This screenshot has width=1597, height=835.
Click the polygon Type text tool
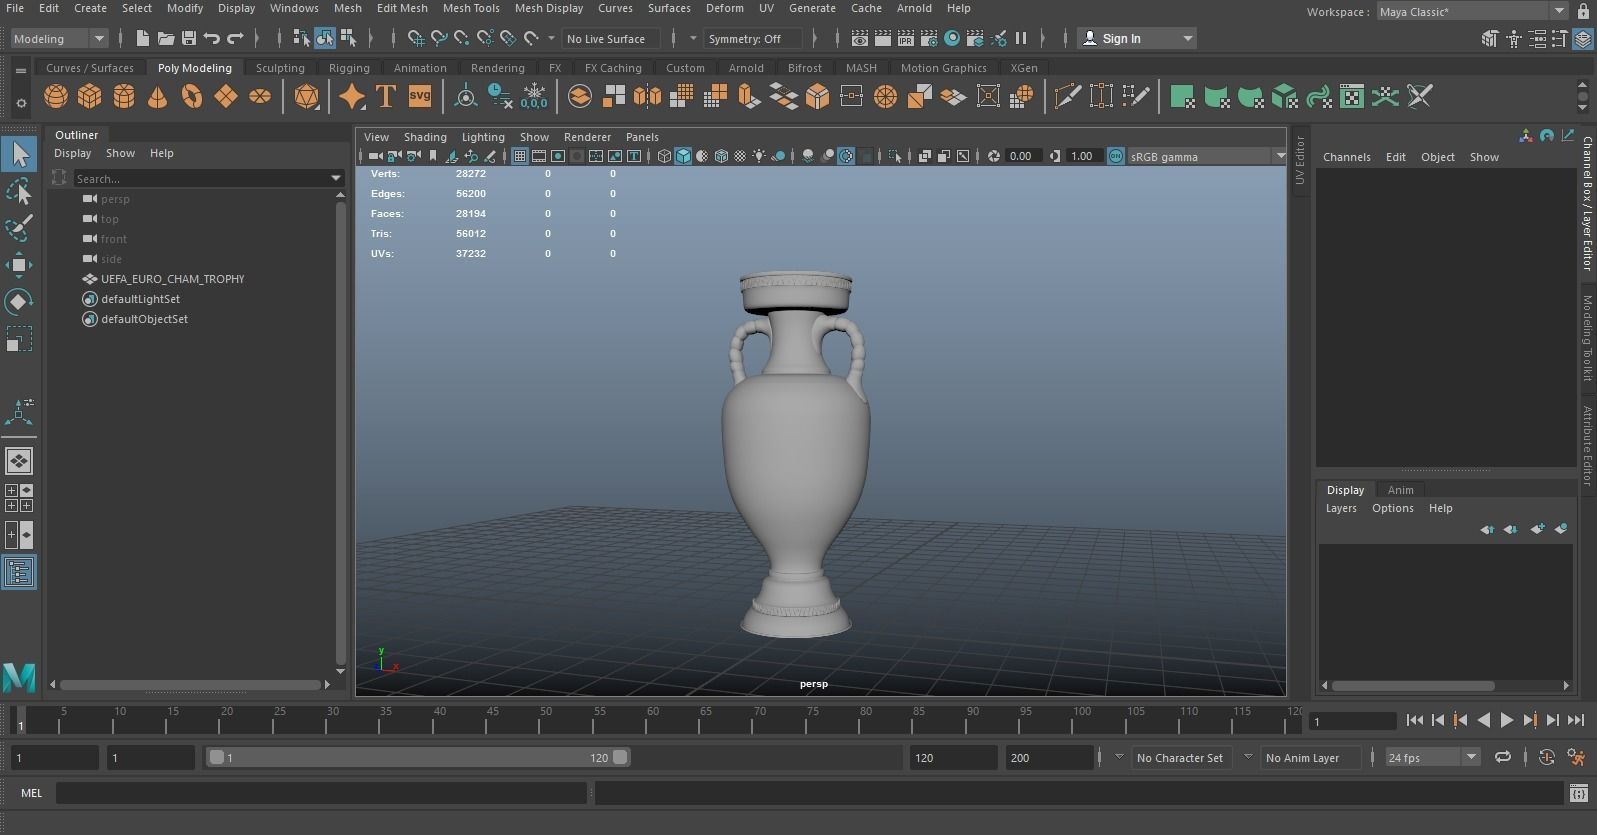(x=386, y=97)
